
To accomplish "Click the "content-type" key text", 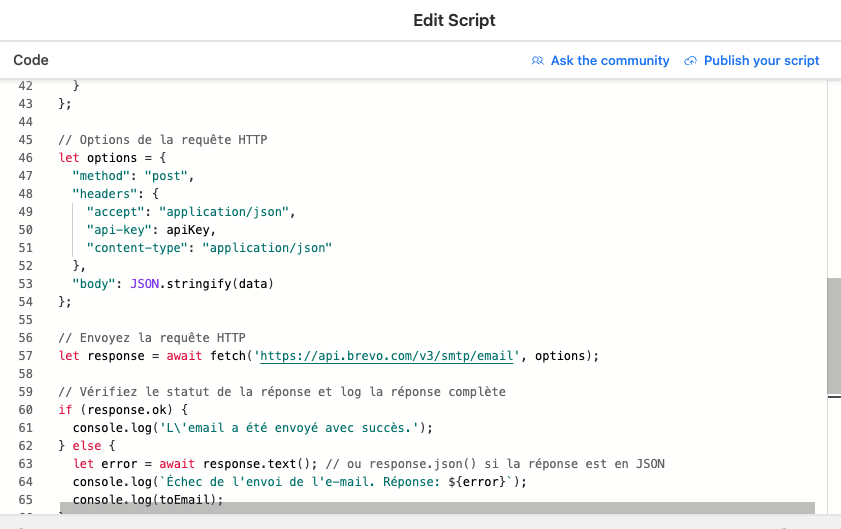I will pyautogui.click(x=137, y=248).
